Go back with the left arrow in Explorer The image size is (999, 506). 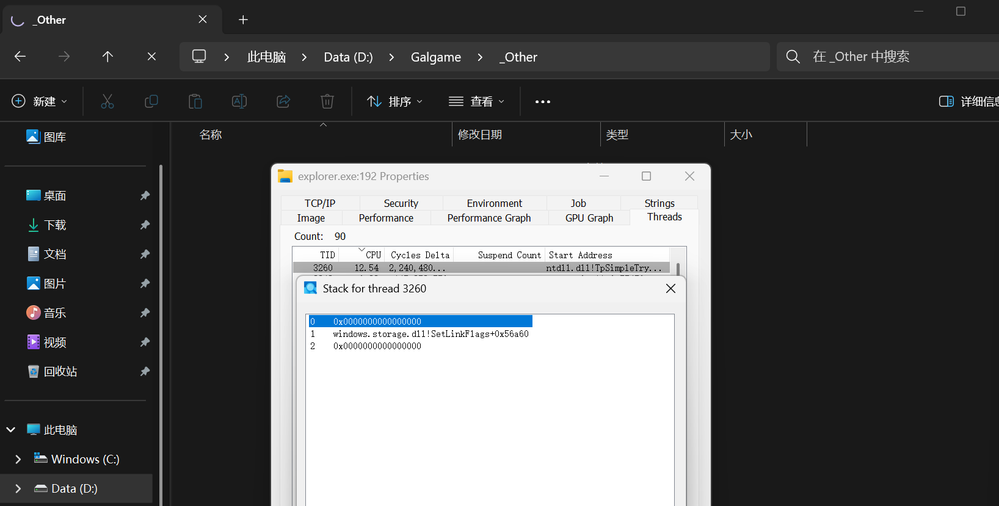click(x=20, y=57)
